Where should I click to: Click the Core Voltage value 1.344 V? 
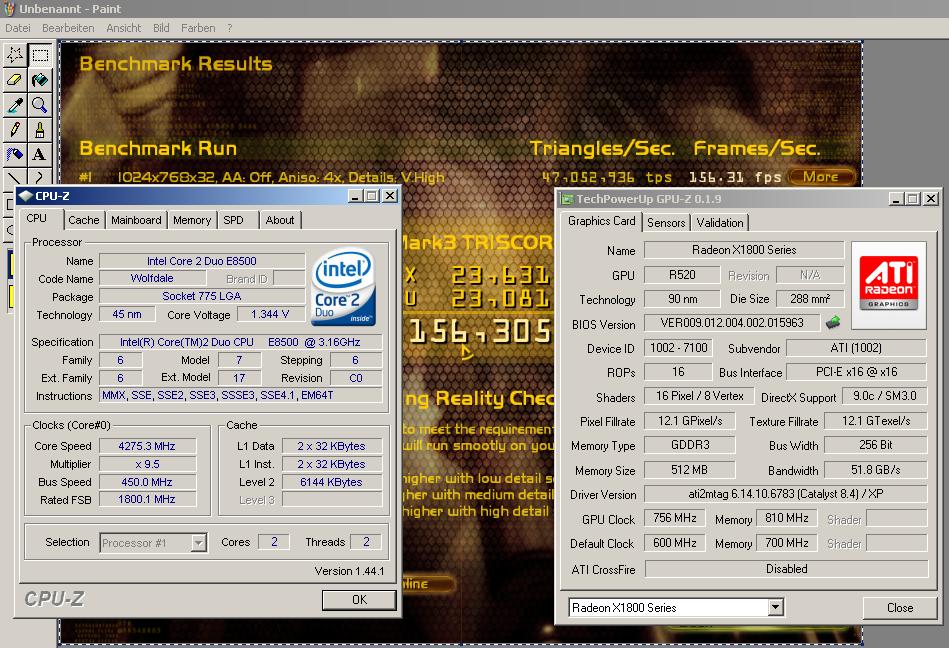[x=271, y=315]
